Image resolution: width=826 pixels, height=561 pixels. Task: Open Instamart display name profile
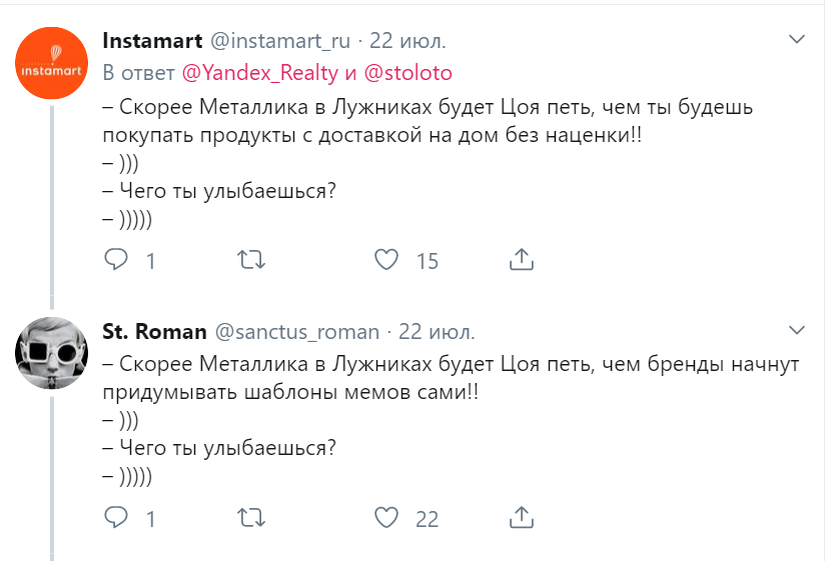coord(150,41)
